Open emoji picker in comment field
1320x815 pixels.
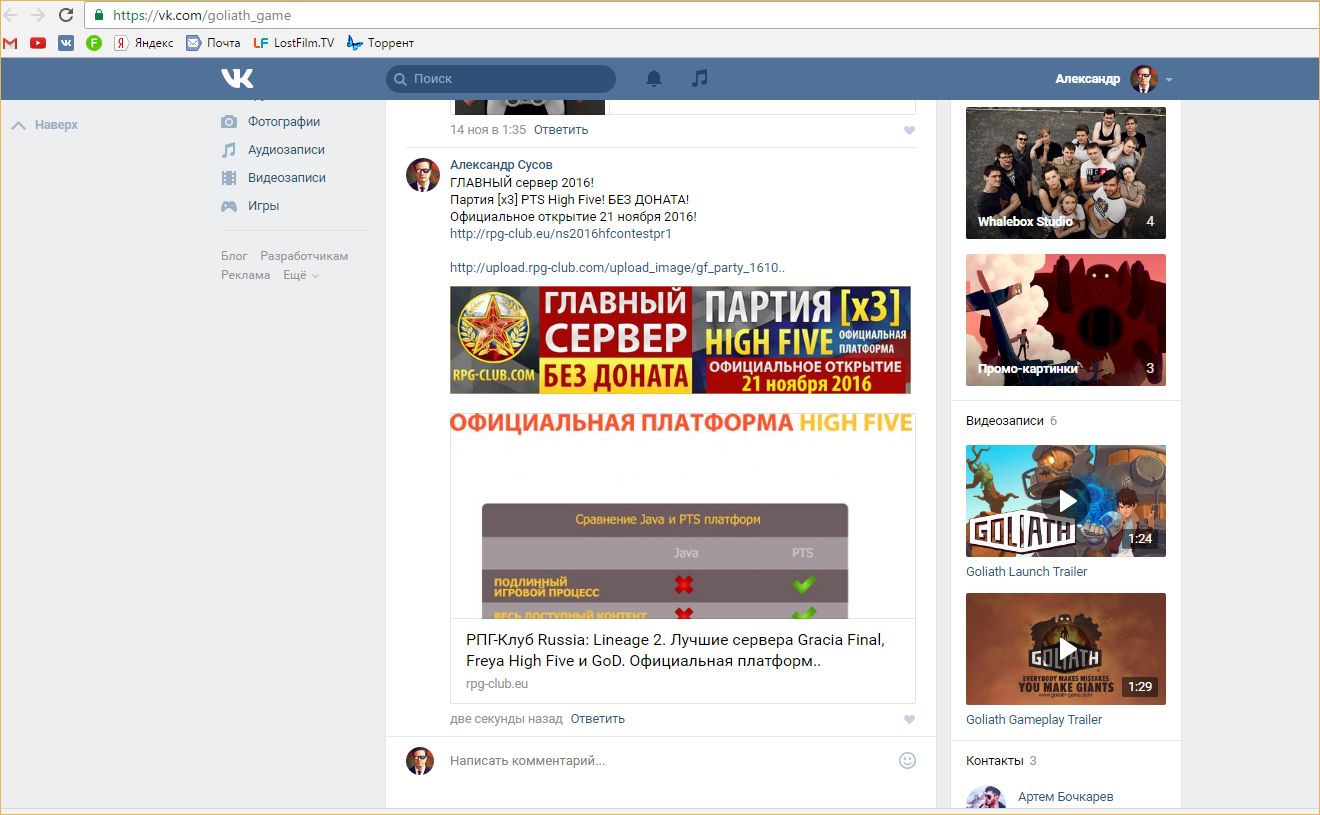coord(907,760)
